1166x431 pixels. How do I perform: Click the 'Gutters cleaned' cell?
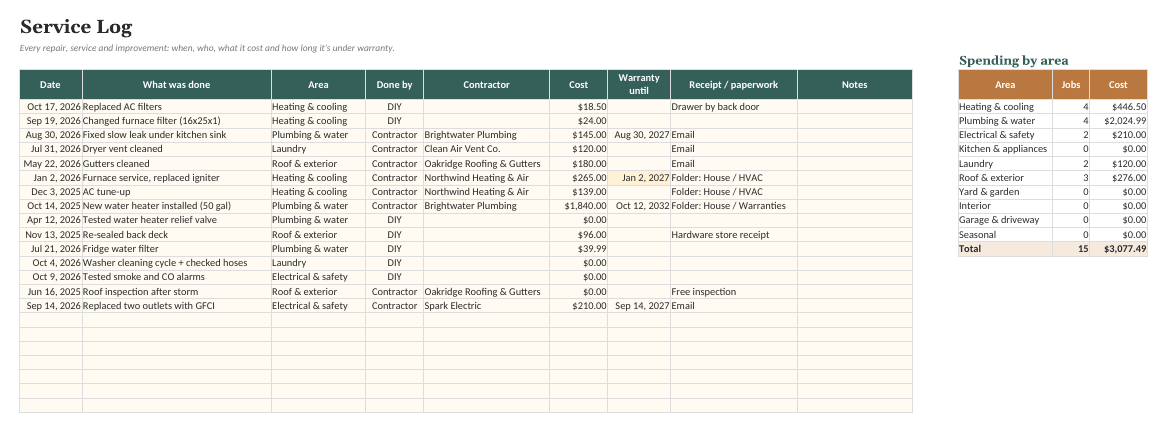click(176, 163)
